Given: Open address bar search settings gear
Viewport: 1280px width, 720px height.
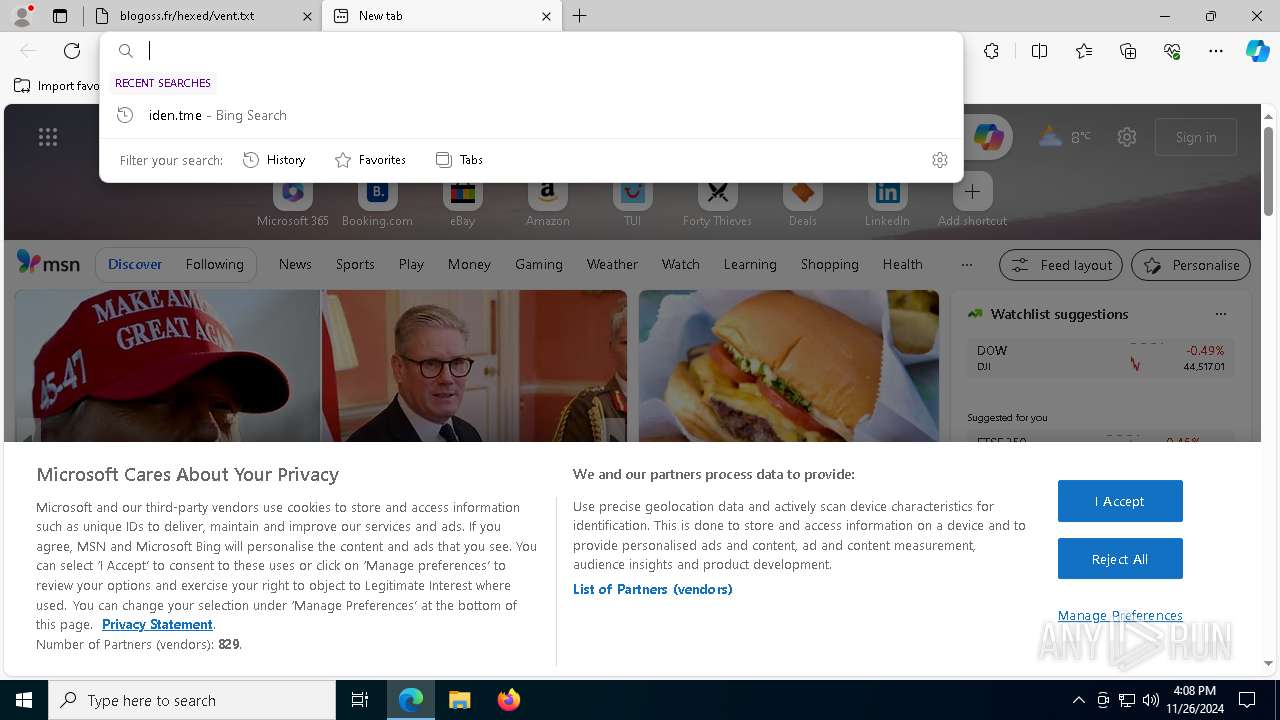Looking at the screenshot, I should pyautogui.click(x=939, y=160).
